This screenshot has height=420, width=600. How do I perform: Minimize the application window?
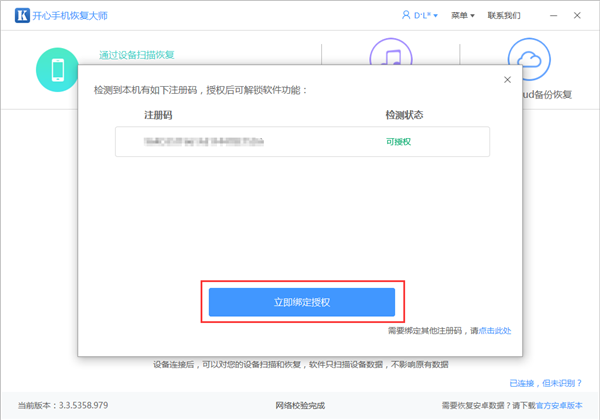[553, 15]
